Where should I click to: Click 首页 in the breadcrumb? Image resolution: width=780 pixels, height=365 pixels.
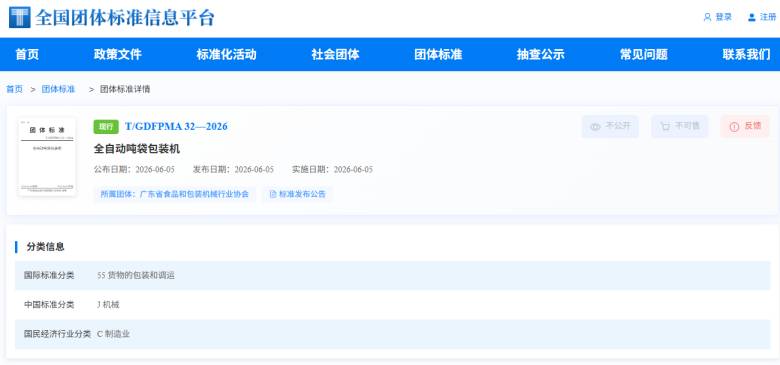pyautogui.click(x=14, y=89)
